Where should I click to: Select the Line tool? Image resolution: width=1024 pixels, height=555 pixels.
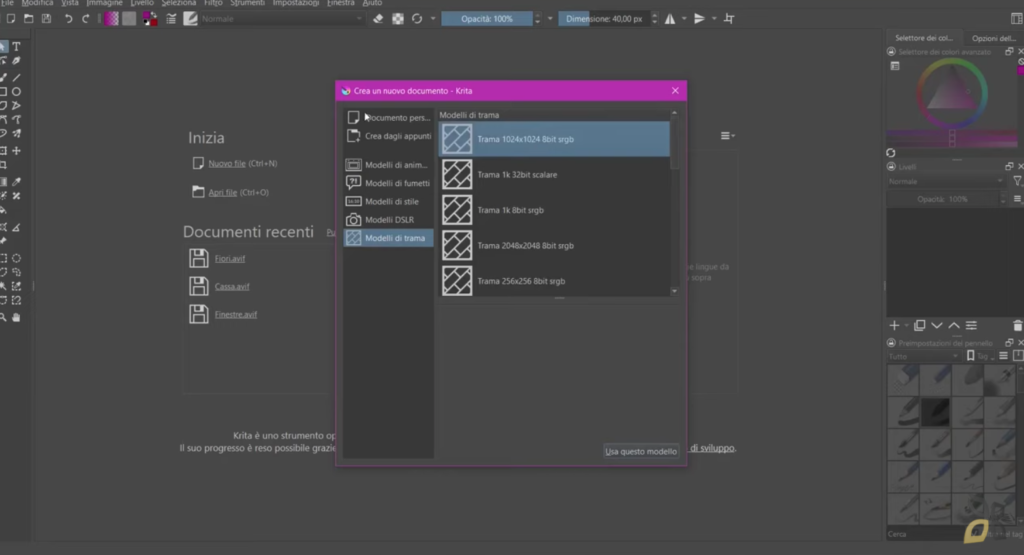point(16,77)
